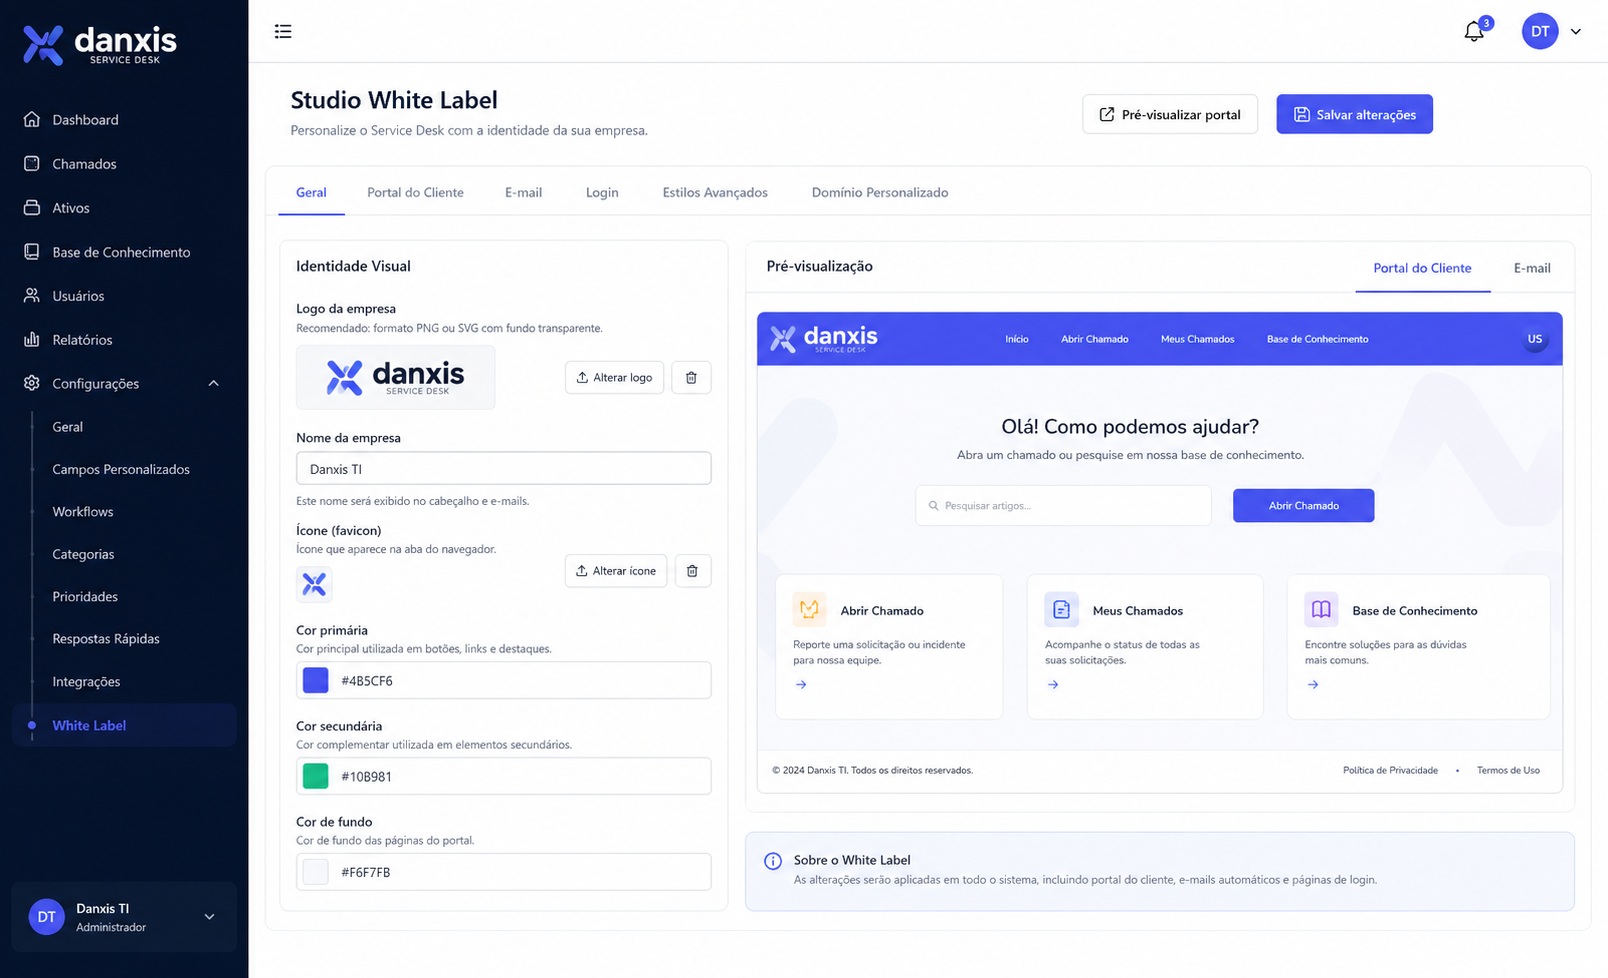Screen dimensions: 1608x978
Task: Delete the company logo with trash icon
Action: [691, 377]
